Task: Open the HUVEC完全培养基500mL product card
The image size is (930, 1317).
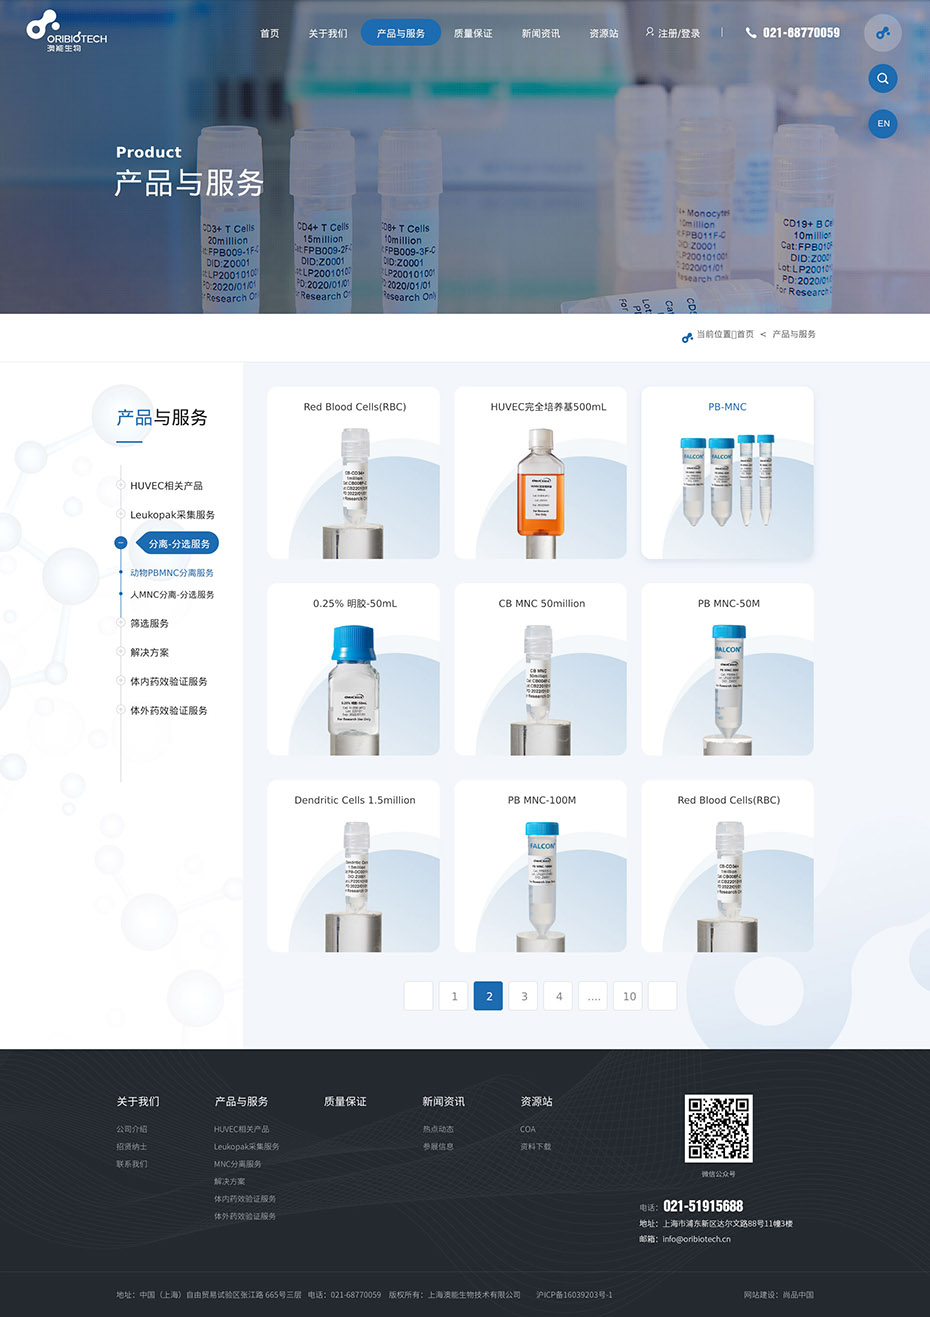Action: click(540, 473)
